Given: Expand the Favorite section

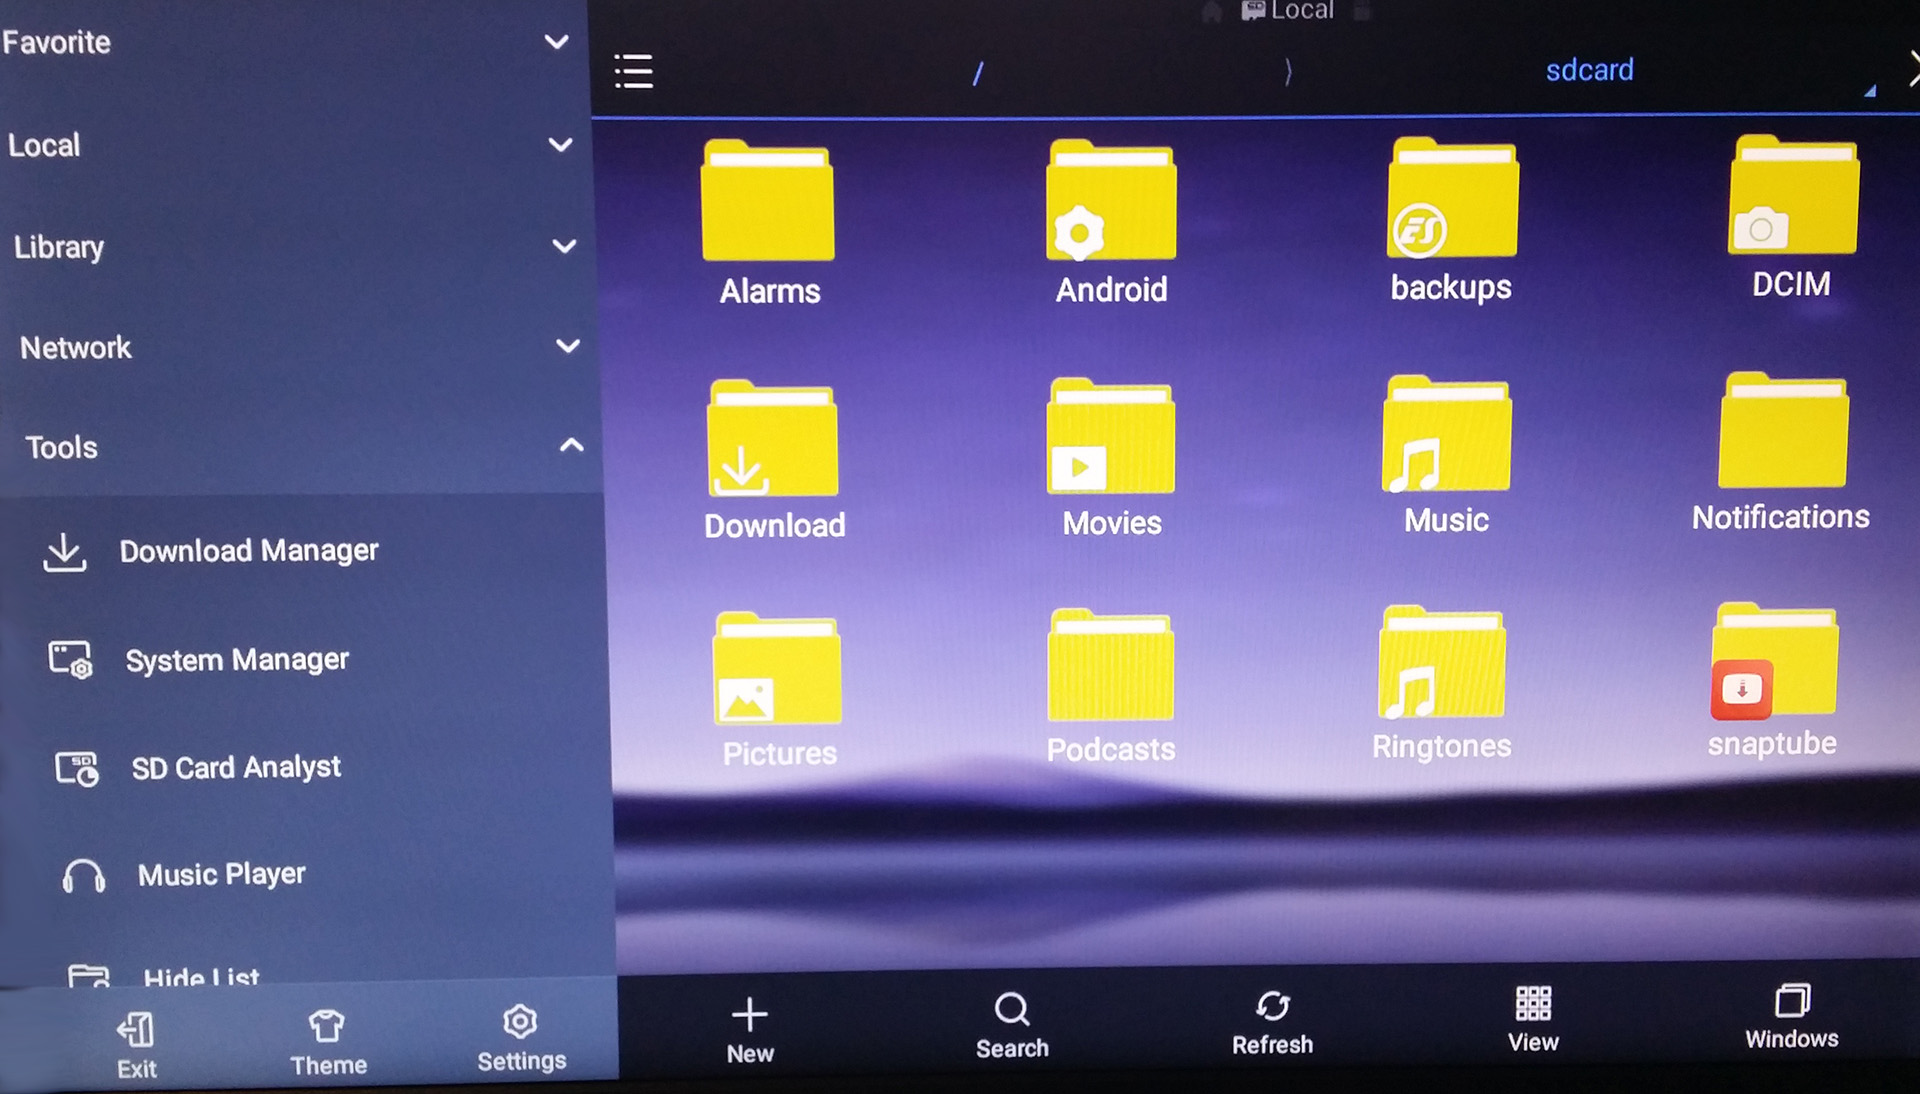Looking at the screenshot, I should pyautogui.click(x=560, y=42).
